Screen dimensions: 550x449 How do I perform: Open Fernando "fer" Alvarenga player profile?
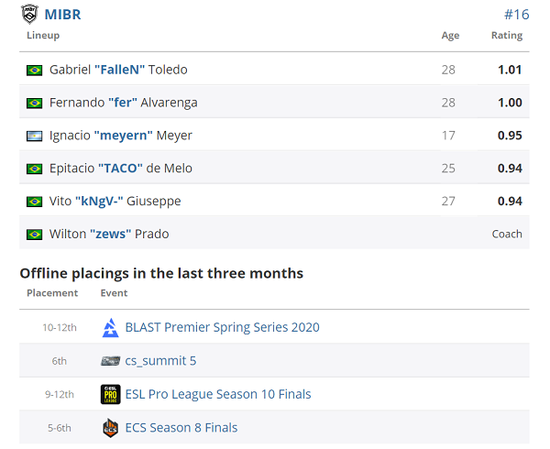point(123,103)
